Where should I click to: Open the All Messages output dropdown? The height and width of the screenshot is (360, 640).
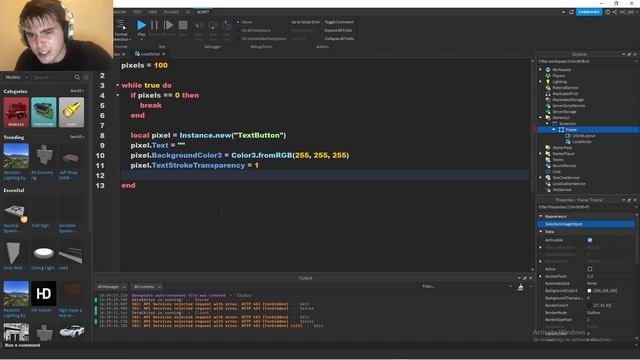click(x=111, y=287)
